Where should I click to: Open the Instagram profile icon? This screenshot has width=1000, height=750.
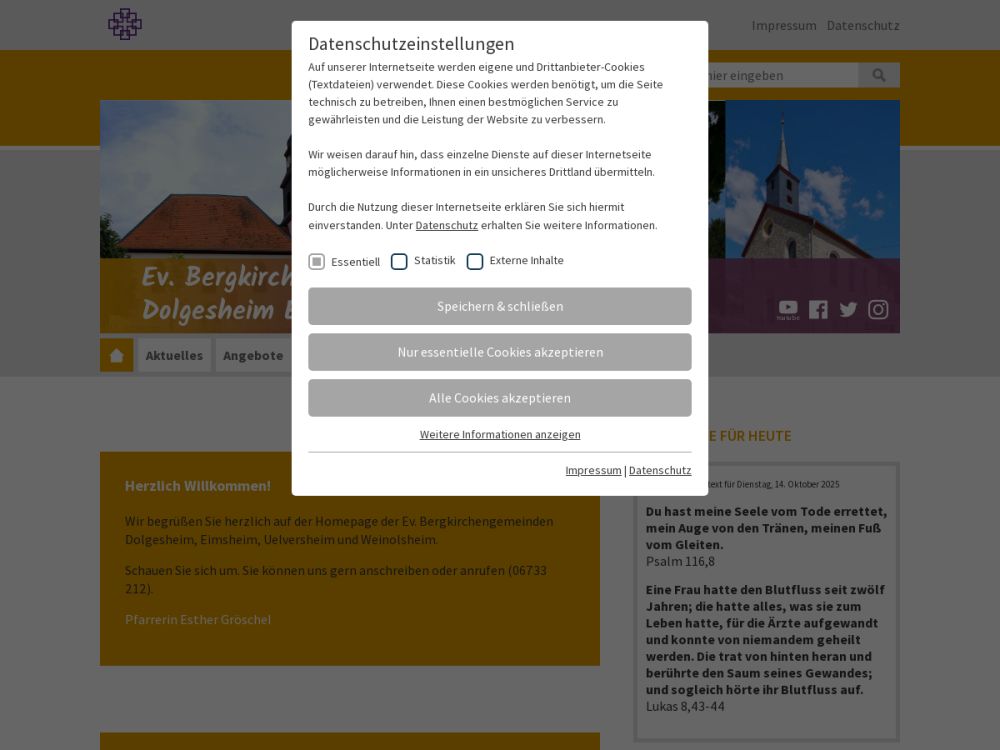click(x=878, y=309)
